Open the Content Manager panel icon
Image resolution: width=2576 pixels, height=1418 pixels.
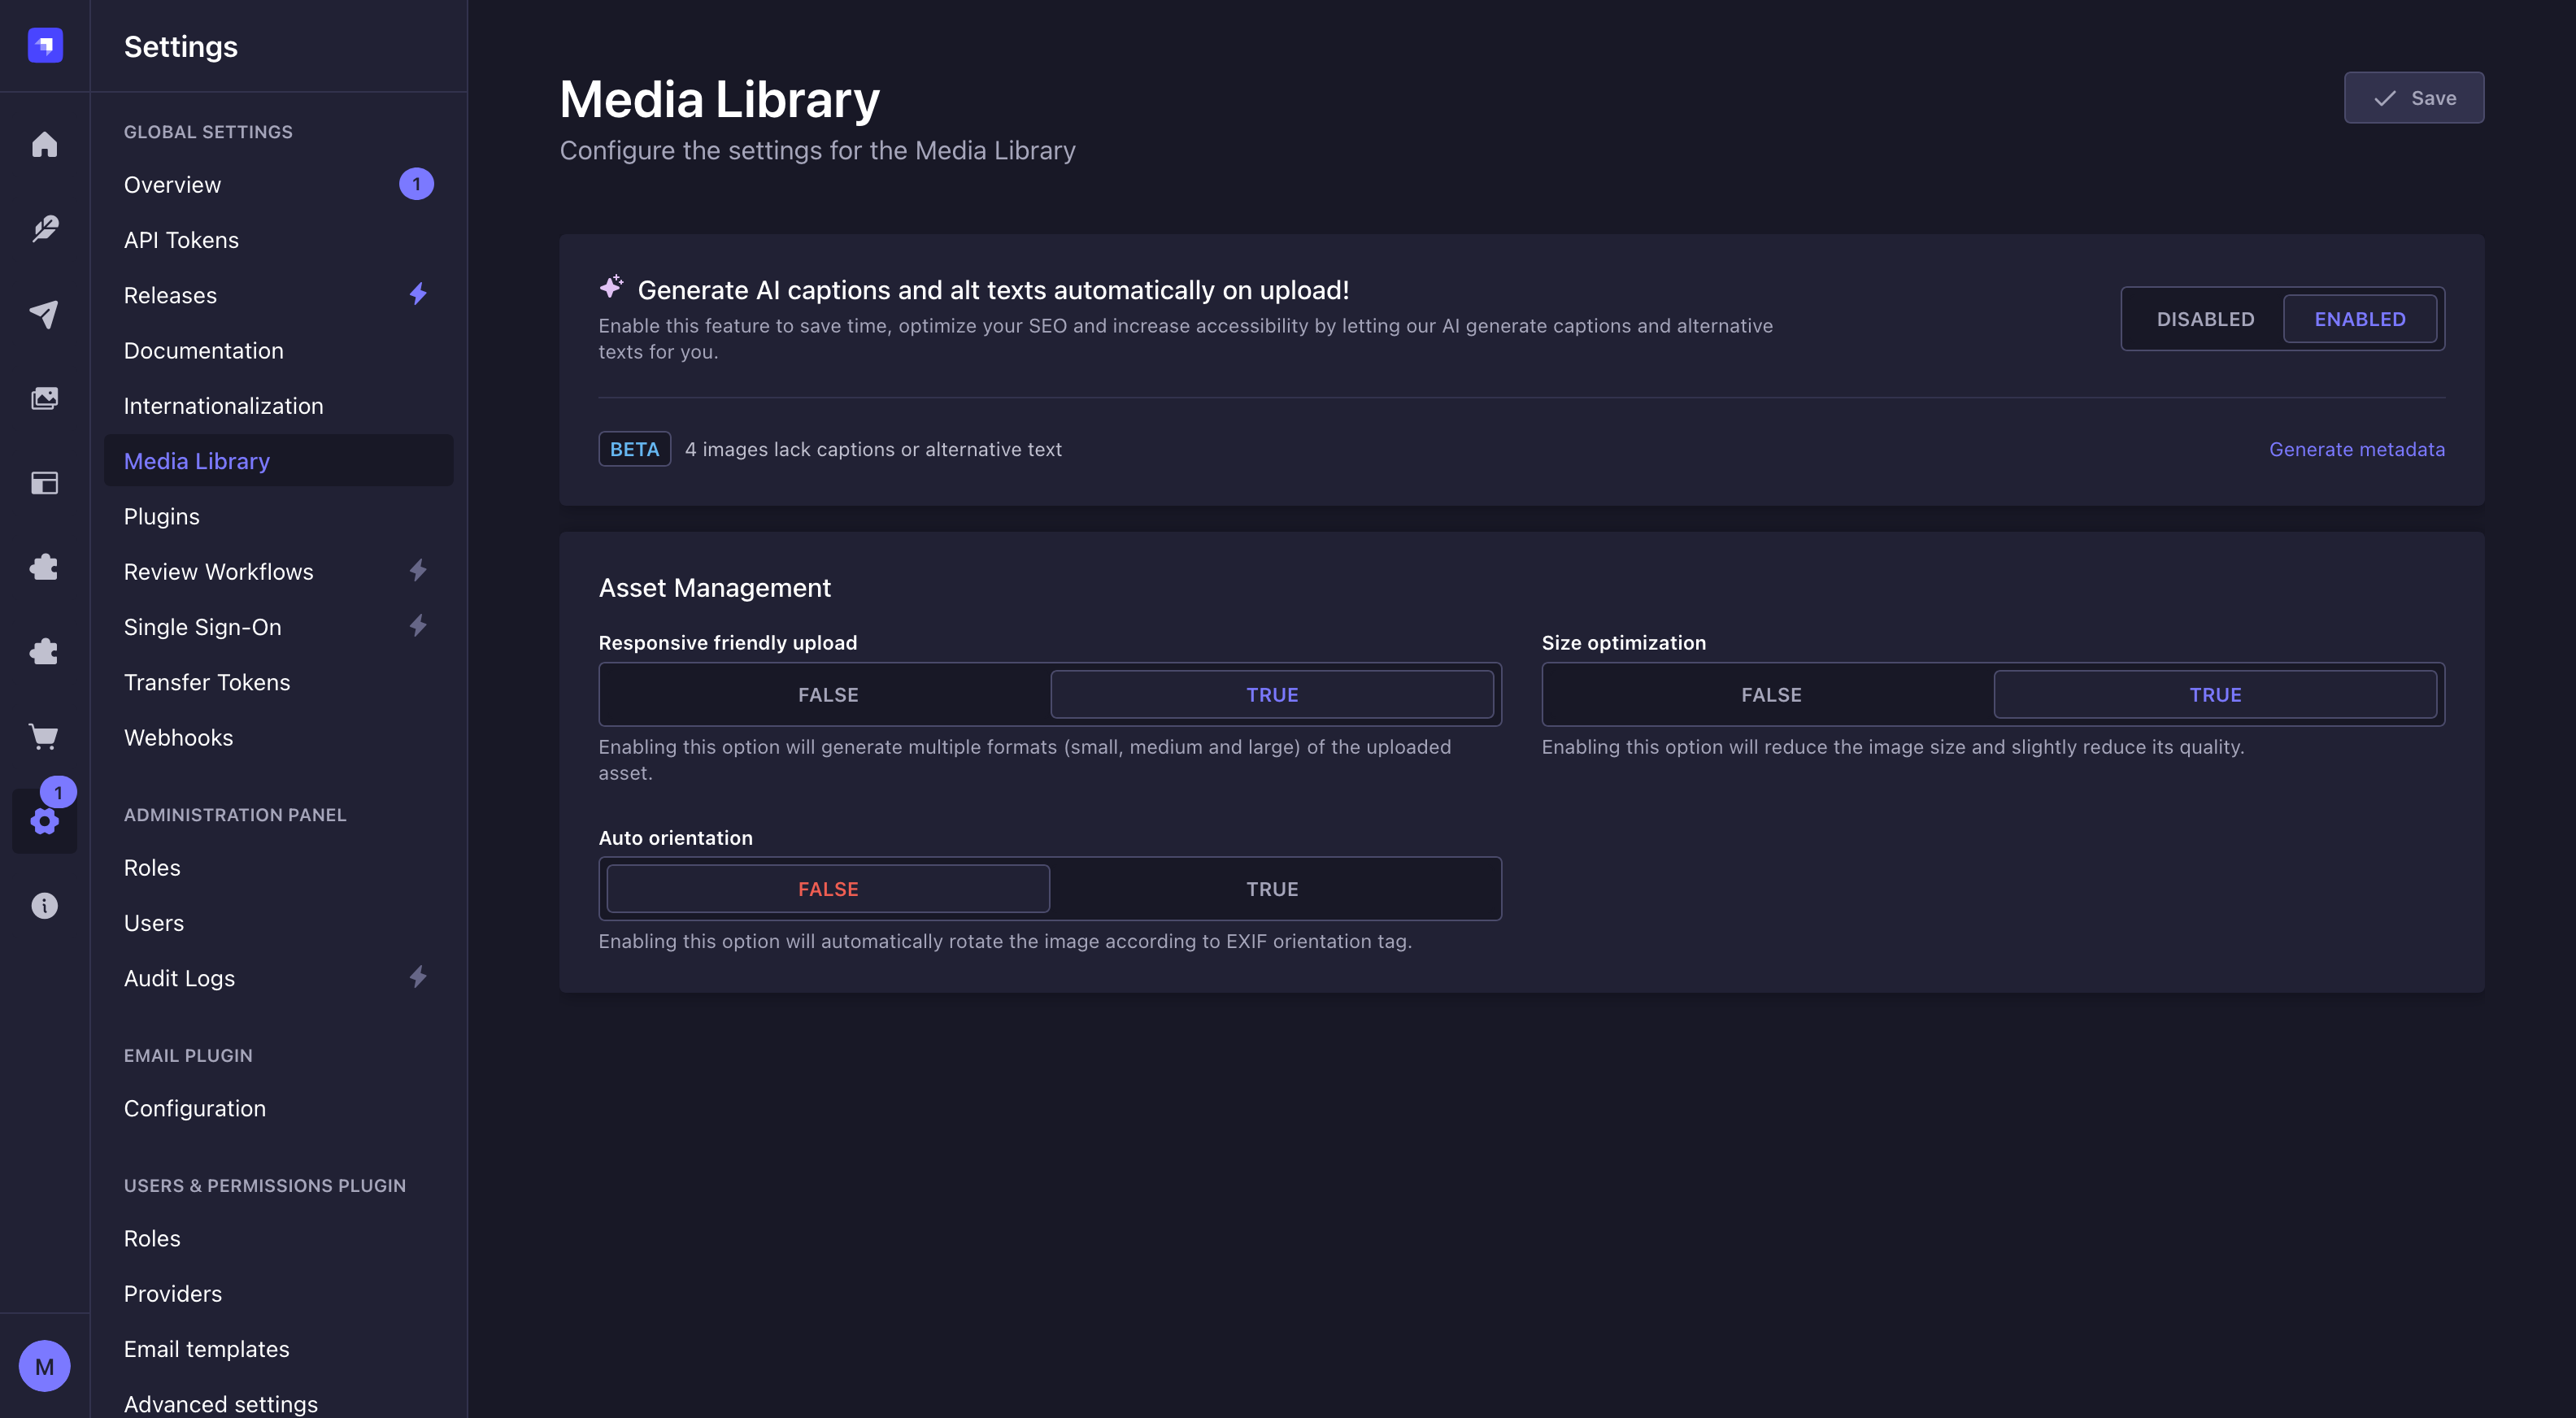[x=45, y=482]
